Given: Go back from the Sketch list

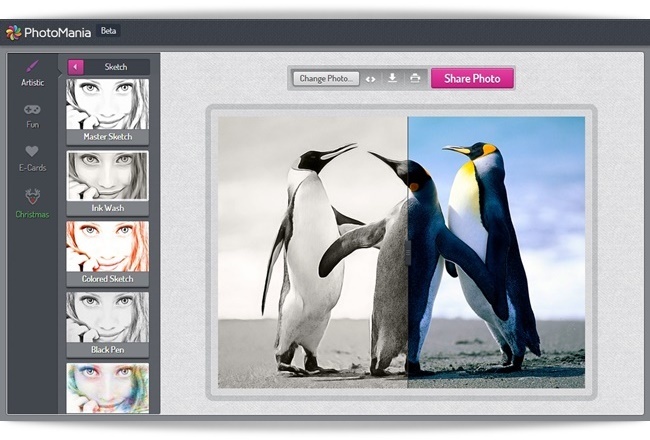Looking at the screenshot, I should (76, 67).
